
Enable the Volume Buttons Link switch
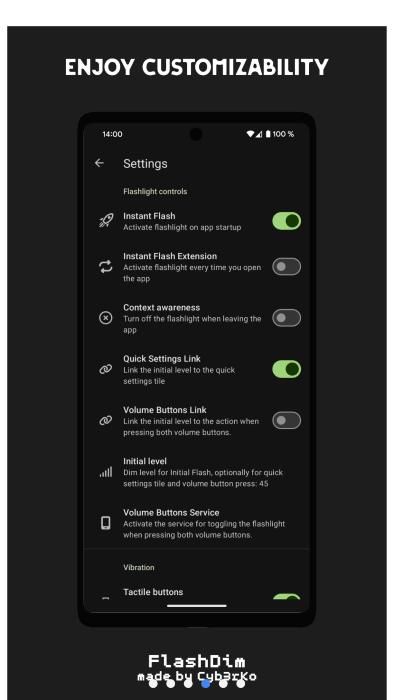tap(286, 421)
